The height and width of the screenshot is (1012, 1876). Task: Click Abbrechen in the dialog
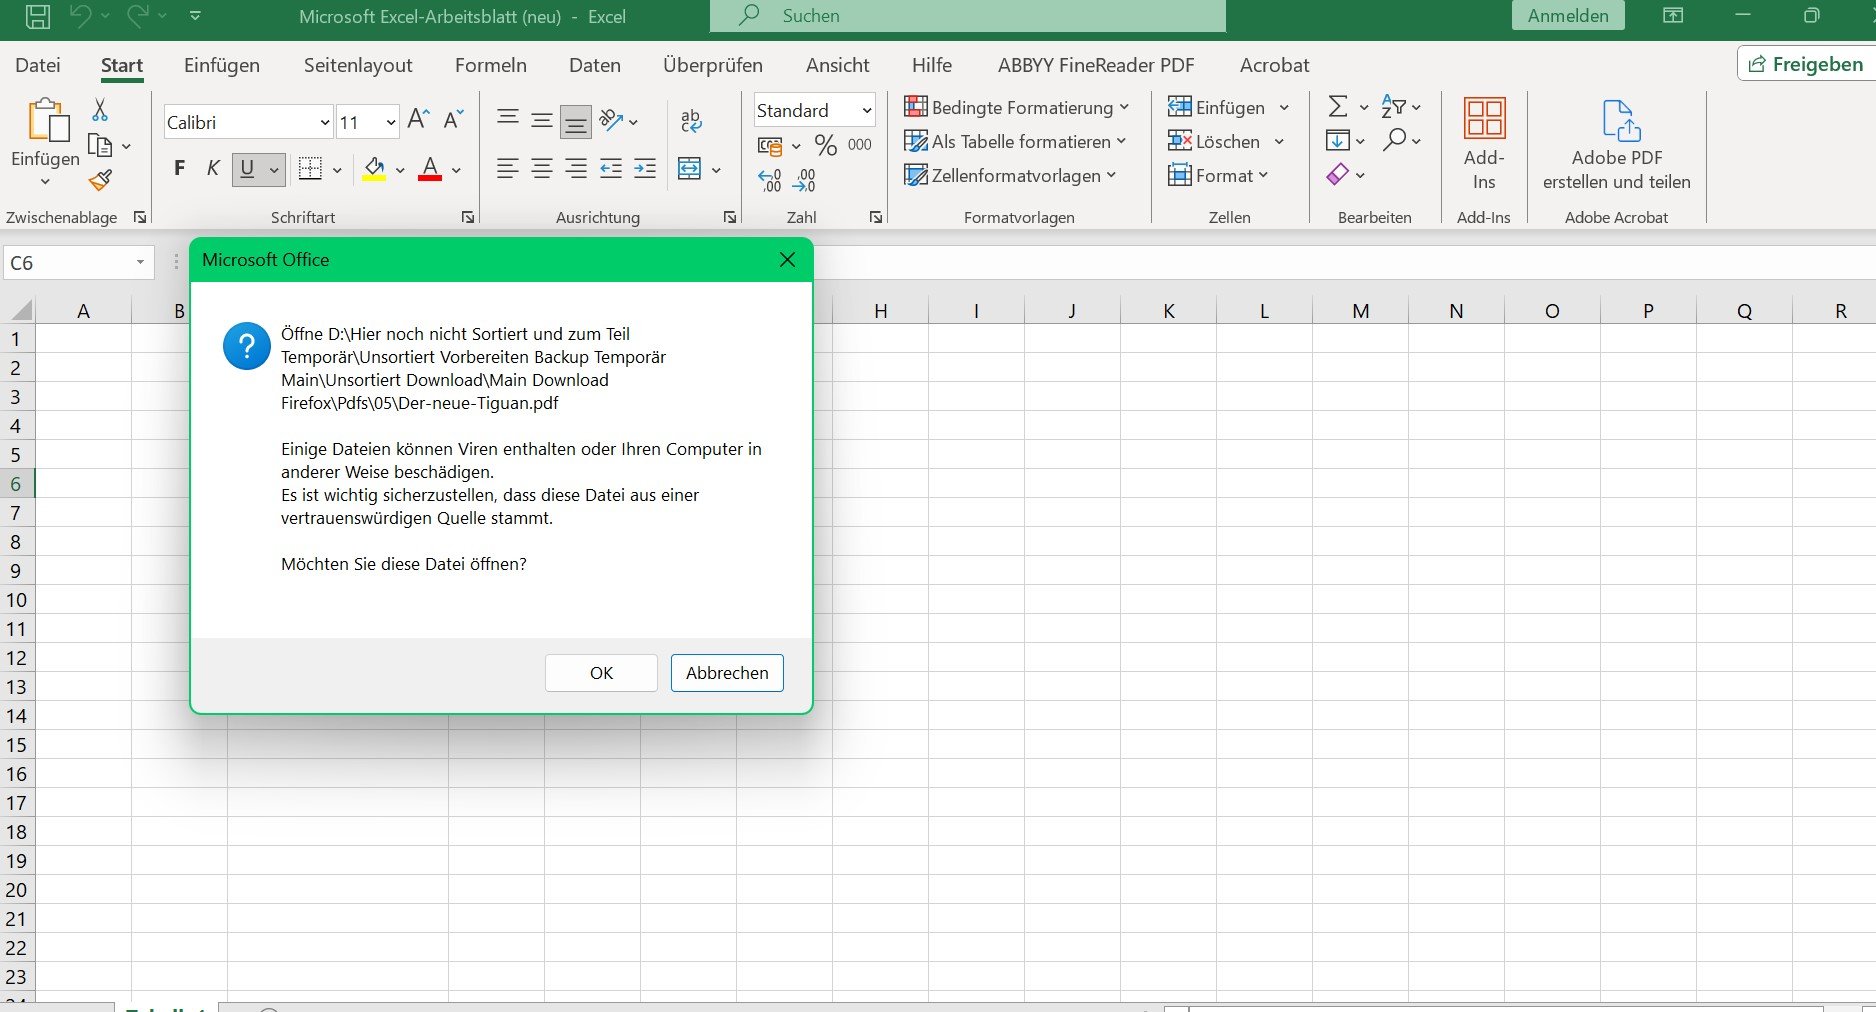coord(727,673)
